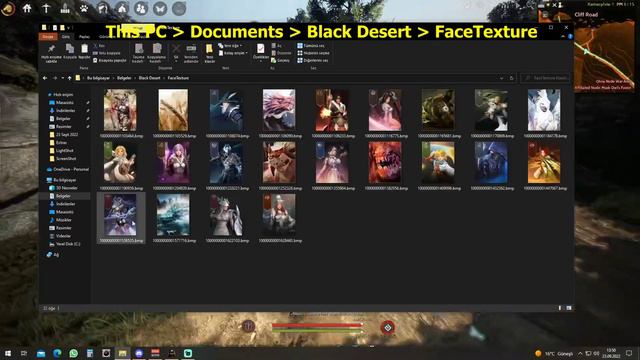Open WhatsApp from the taskbar
The height and width of the screenshot is (360, 640).
pos(73,353)
